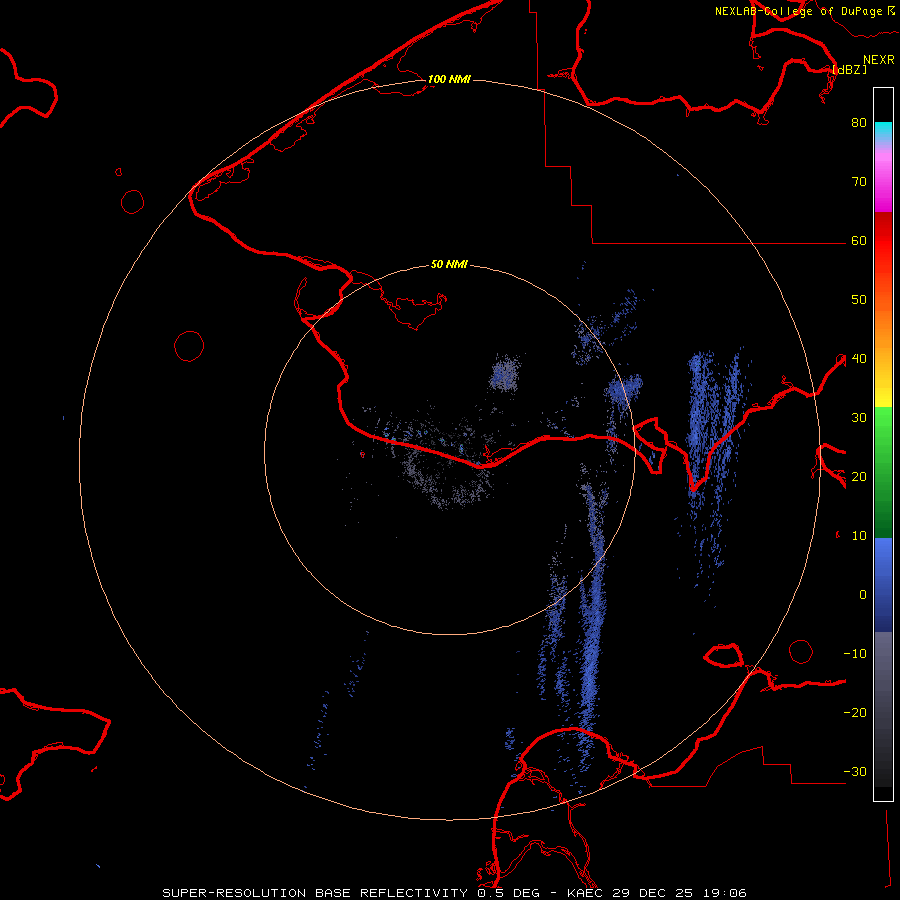Click the 10 value on the dBZ scale
The width and height of the screenshot is (900, 900).
tap(859, 536)
